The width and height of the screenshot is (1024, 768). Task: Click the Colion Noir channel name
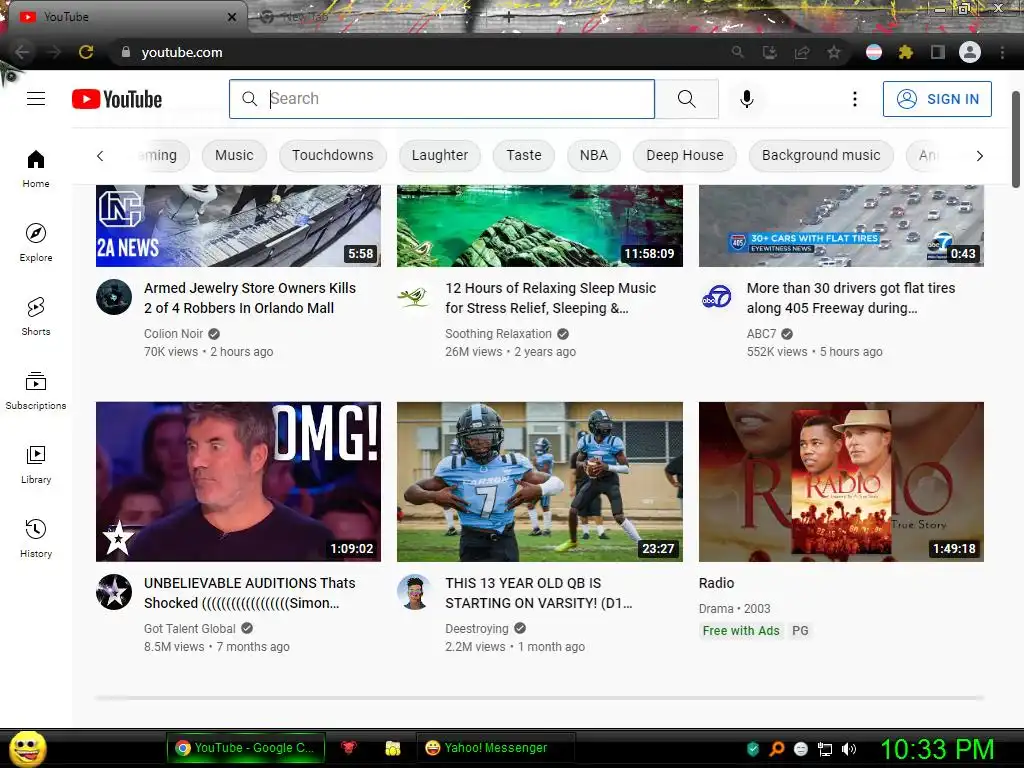174,334
